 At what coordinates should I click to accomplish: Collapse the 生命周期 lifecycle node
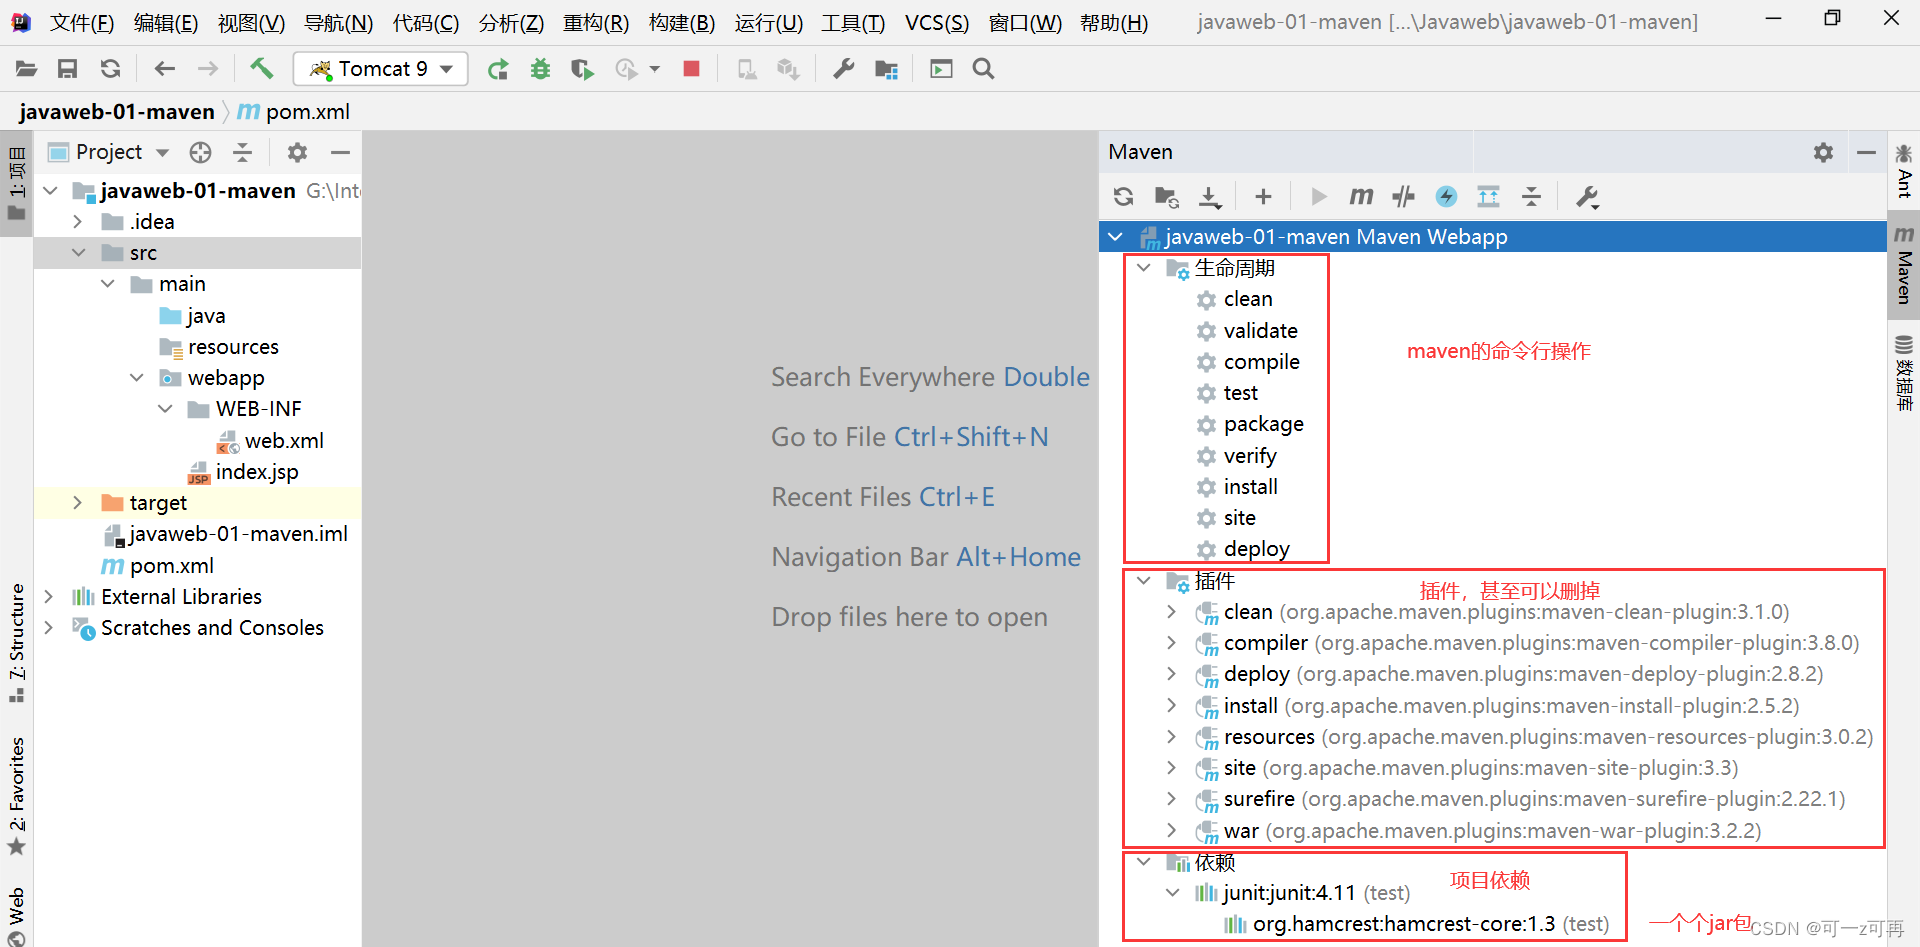pos(1143,268)
